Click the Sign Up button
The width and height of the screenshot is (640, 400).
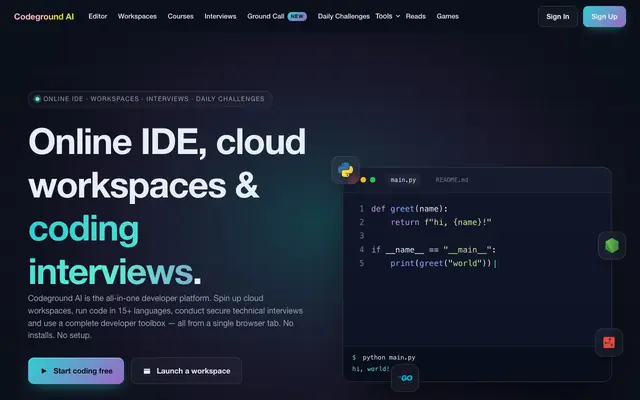[604, 17]
